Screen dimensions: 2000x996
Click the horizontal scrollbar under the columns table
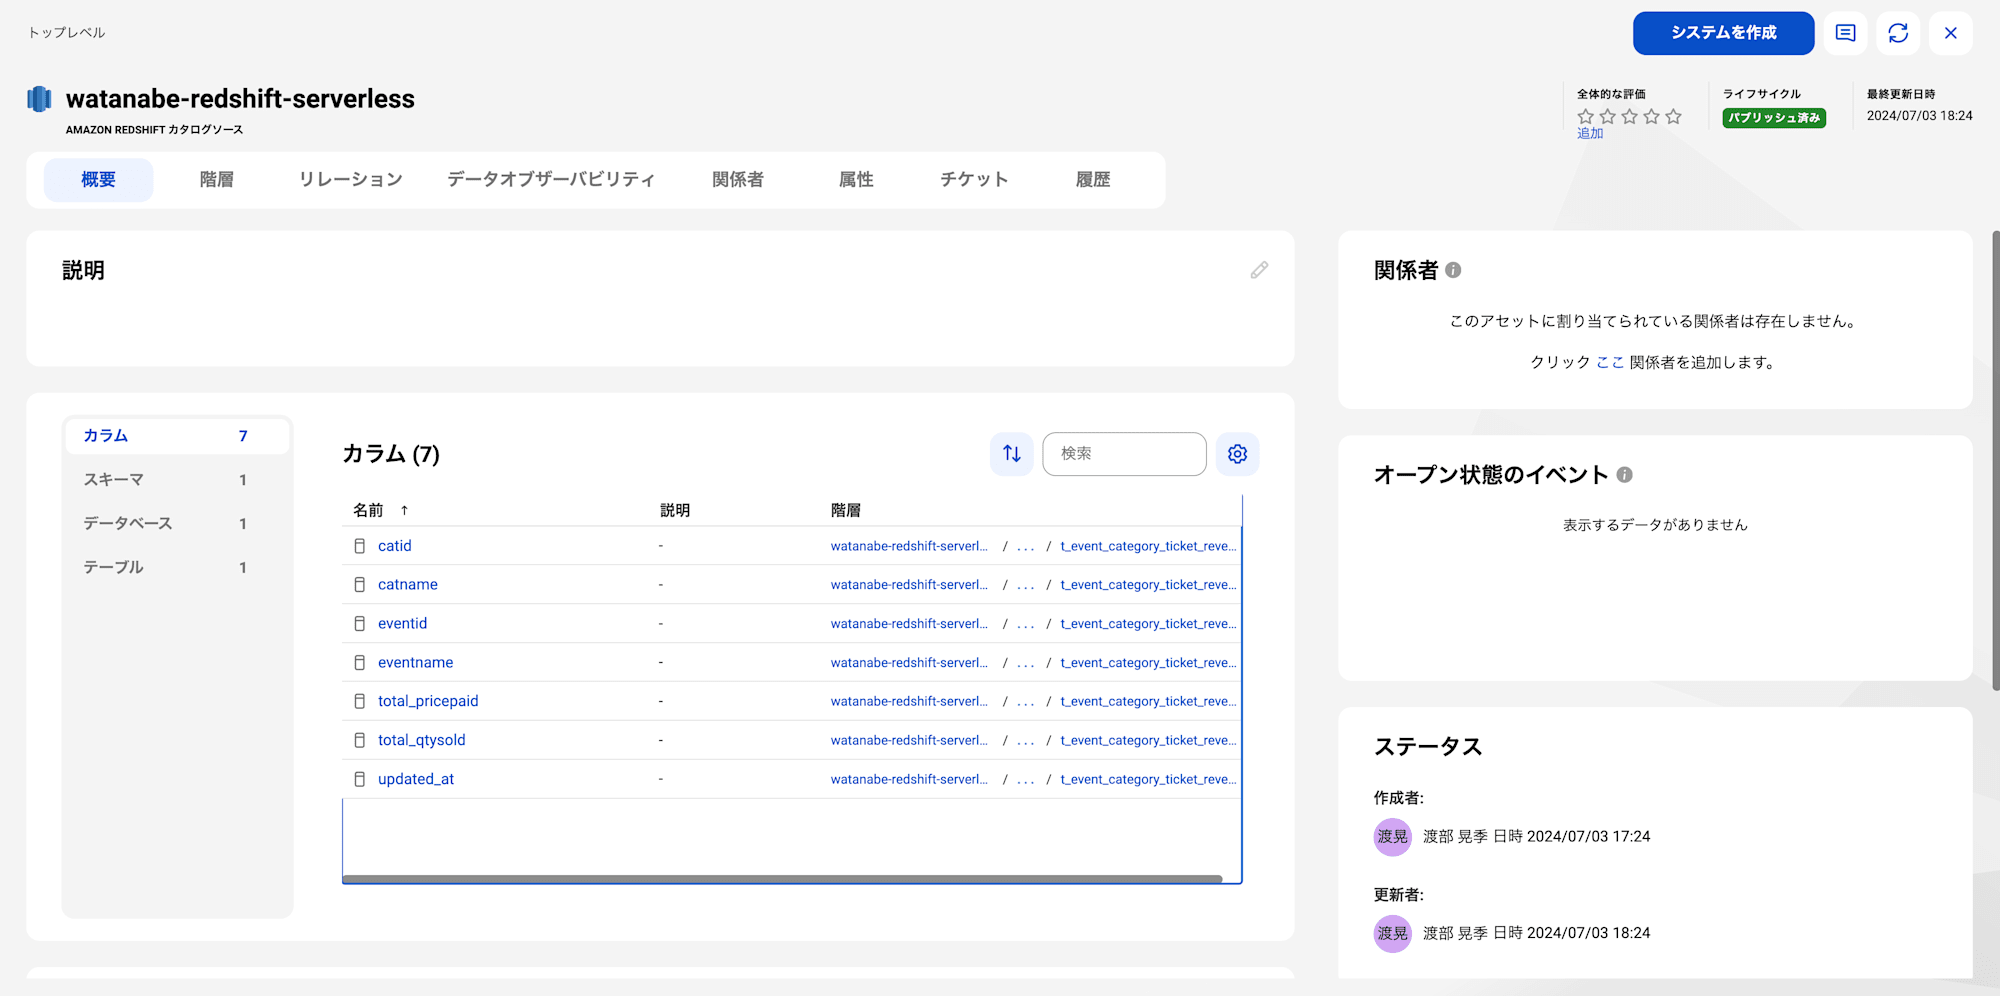783,879
